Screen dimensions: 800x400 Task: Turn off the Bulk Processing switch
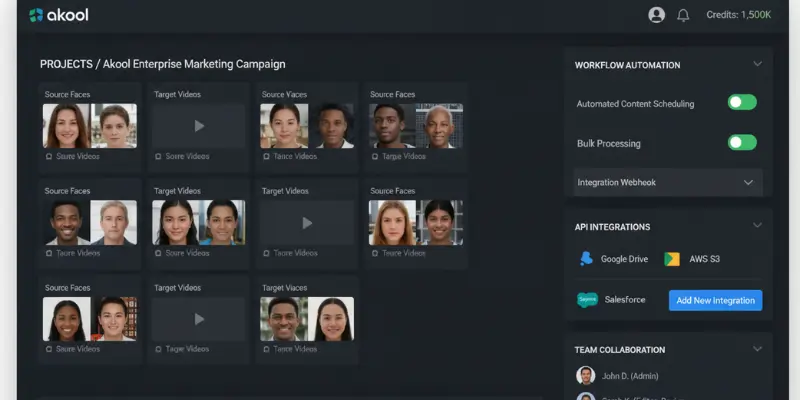click(742, 142)
